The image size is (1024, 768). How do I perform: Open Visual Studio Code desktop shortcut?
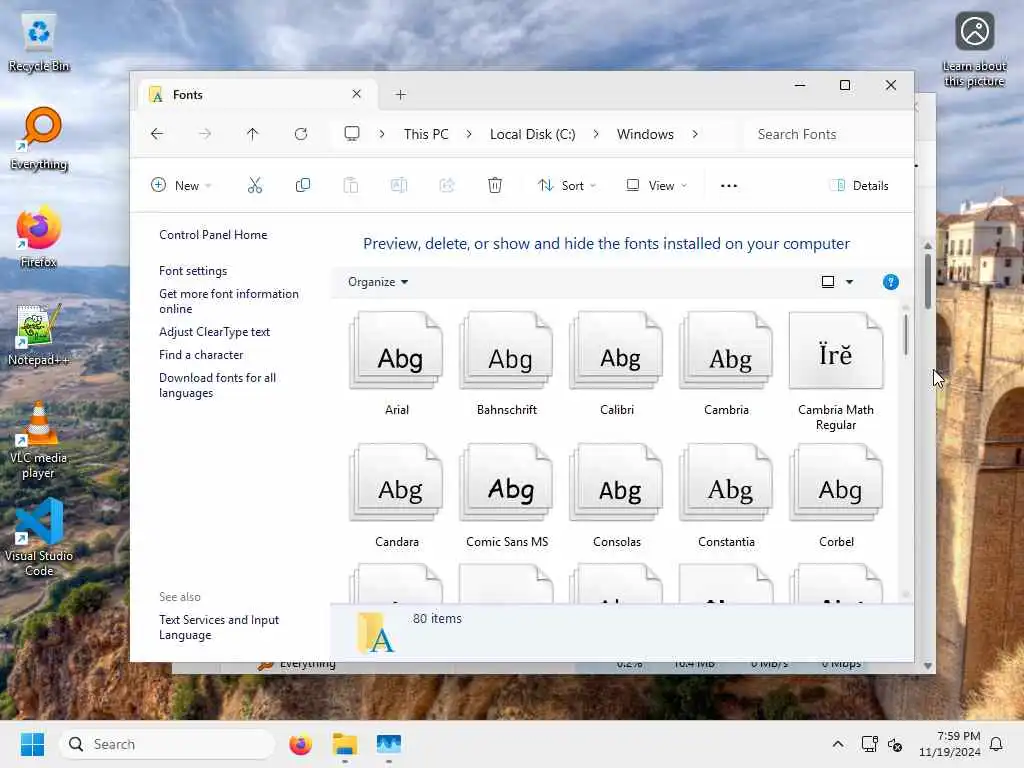pyautogui.click(x=39, y=537)
